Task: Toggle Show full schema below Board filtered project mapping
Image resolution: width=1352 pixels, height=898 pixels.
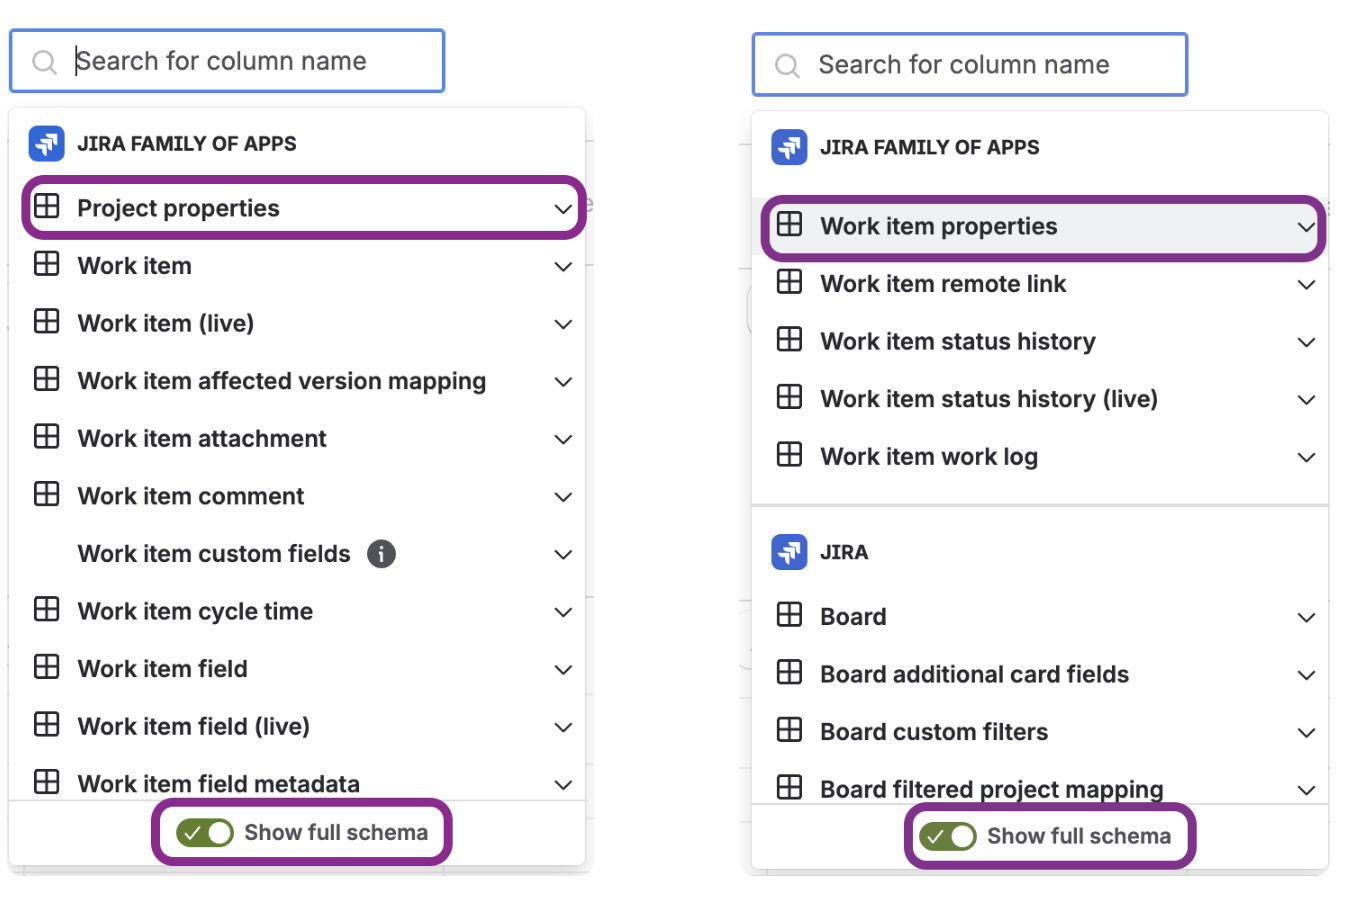Action: point(948,836)
